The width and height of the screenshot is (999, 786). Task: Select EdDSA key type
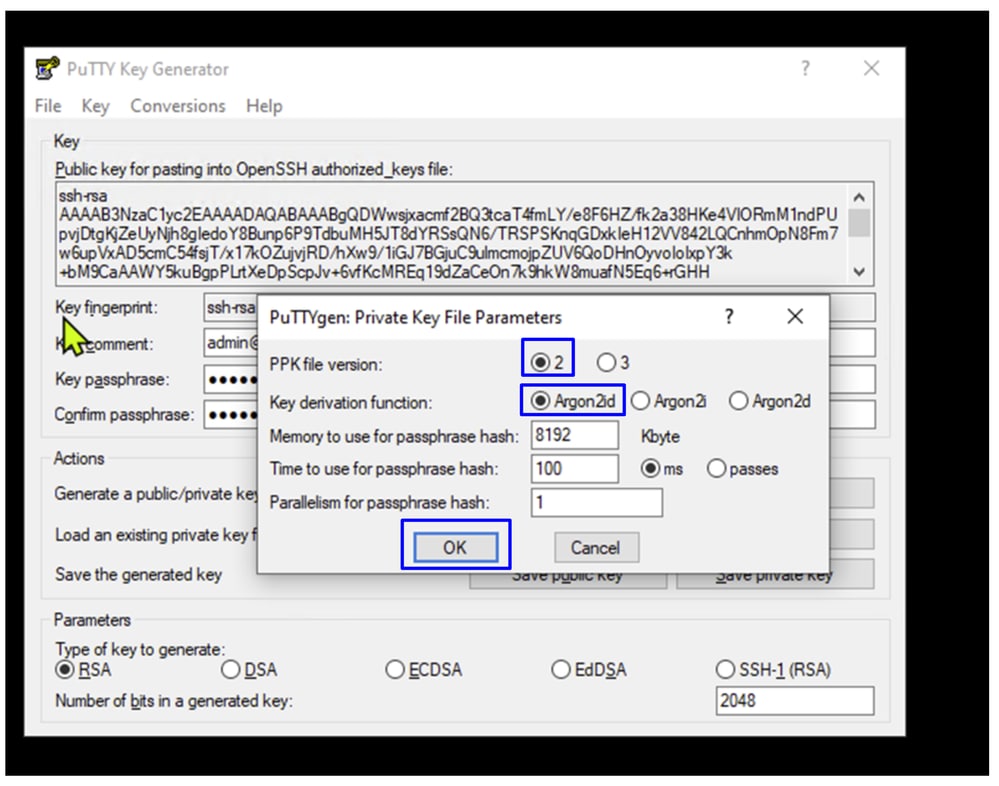pyautogui.click(x=589, y=669)
